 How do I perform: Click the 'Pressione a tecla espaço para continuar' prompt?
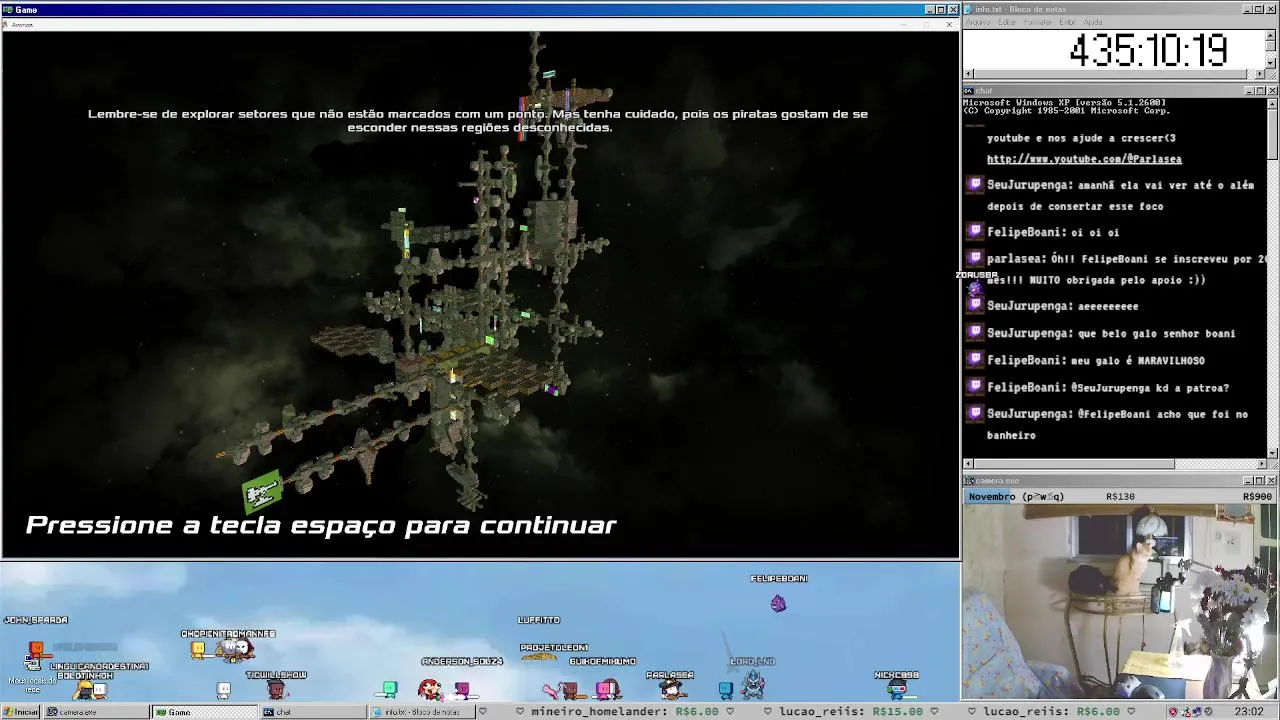(321, 525)
